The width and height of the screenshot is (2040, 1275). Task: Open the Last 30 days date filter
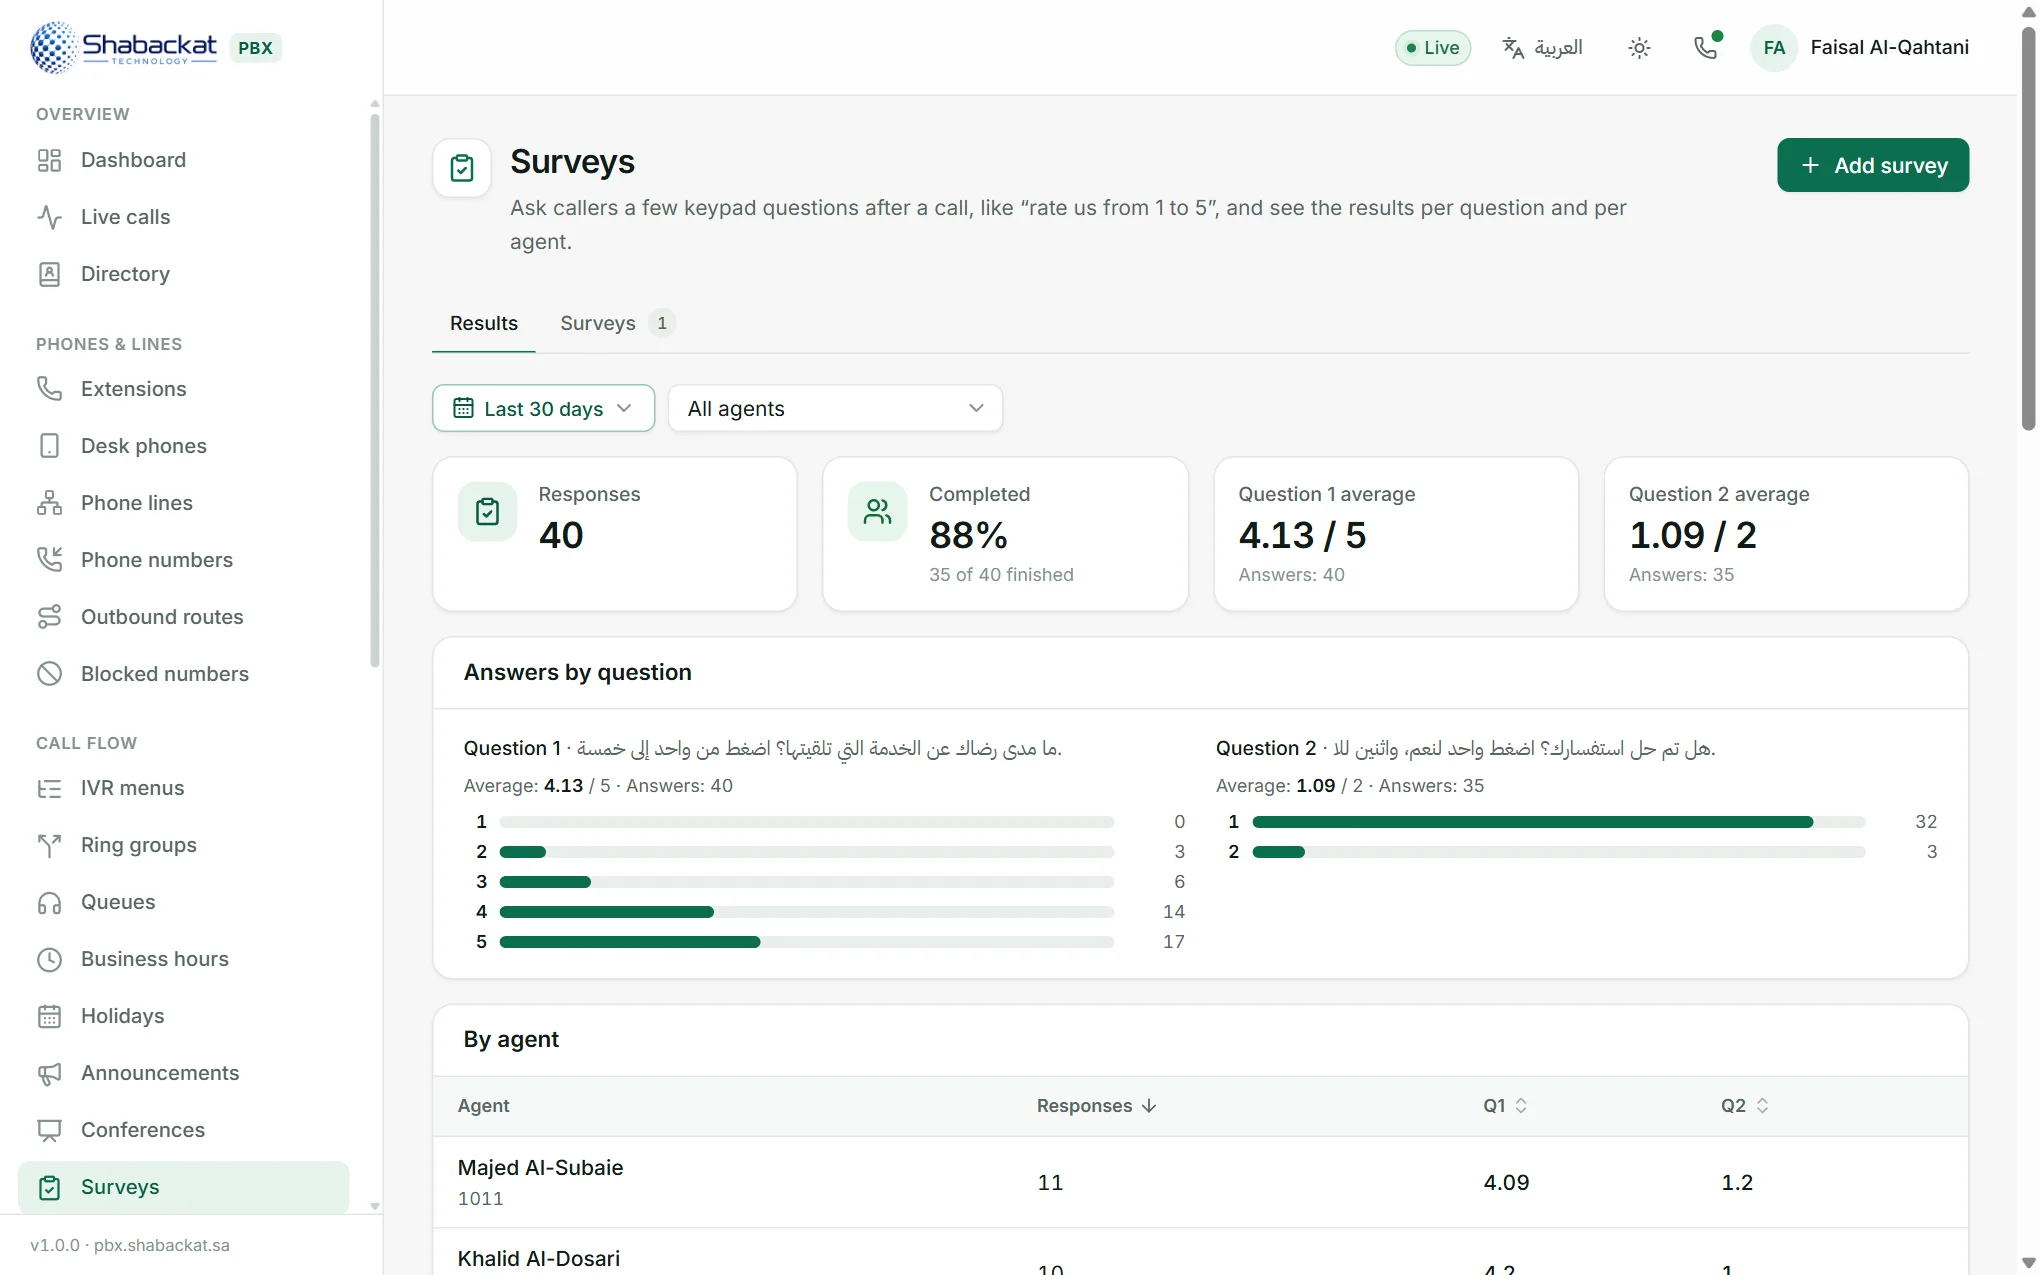point(543,408)
